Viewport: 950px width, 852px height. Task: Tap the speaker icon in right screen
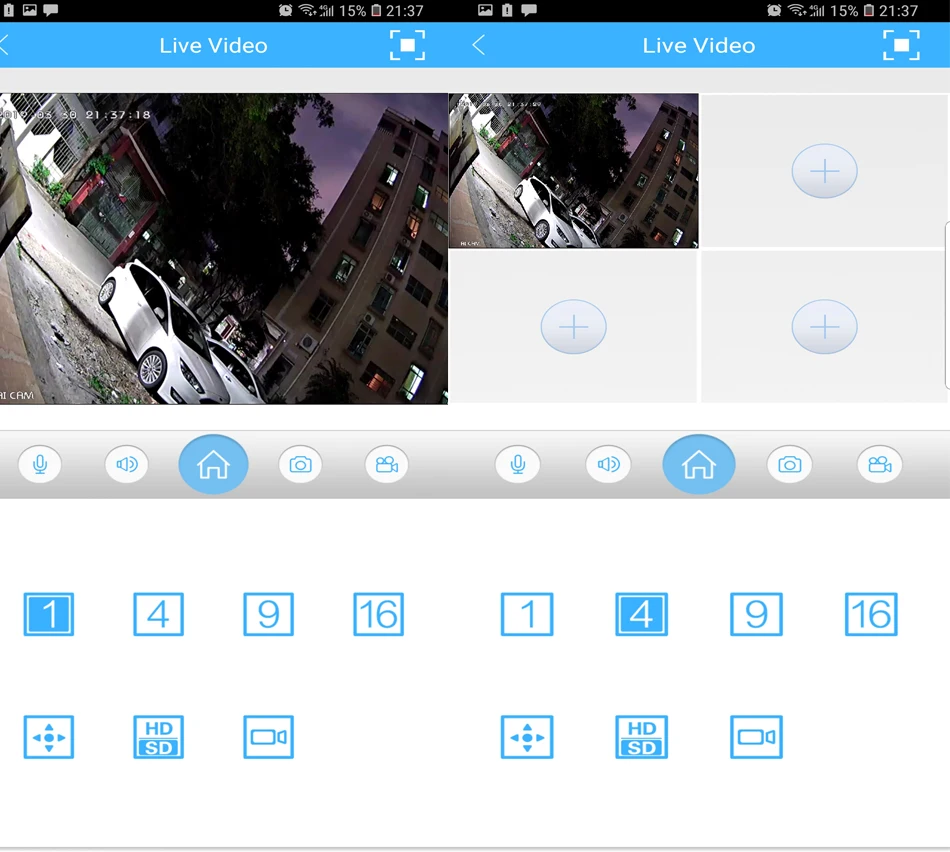608,465
